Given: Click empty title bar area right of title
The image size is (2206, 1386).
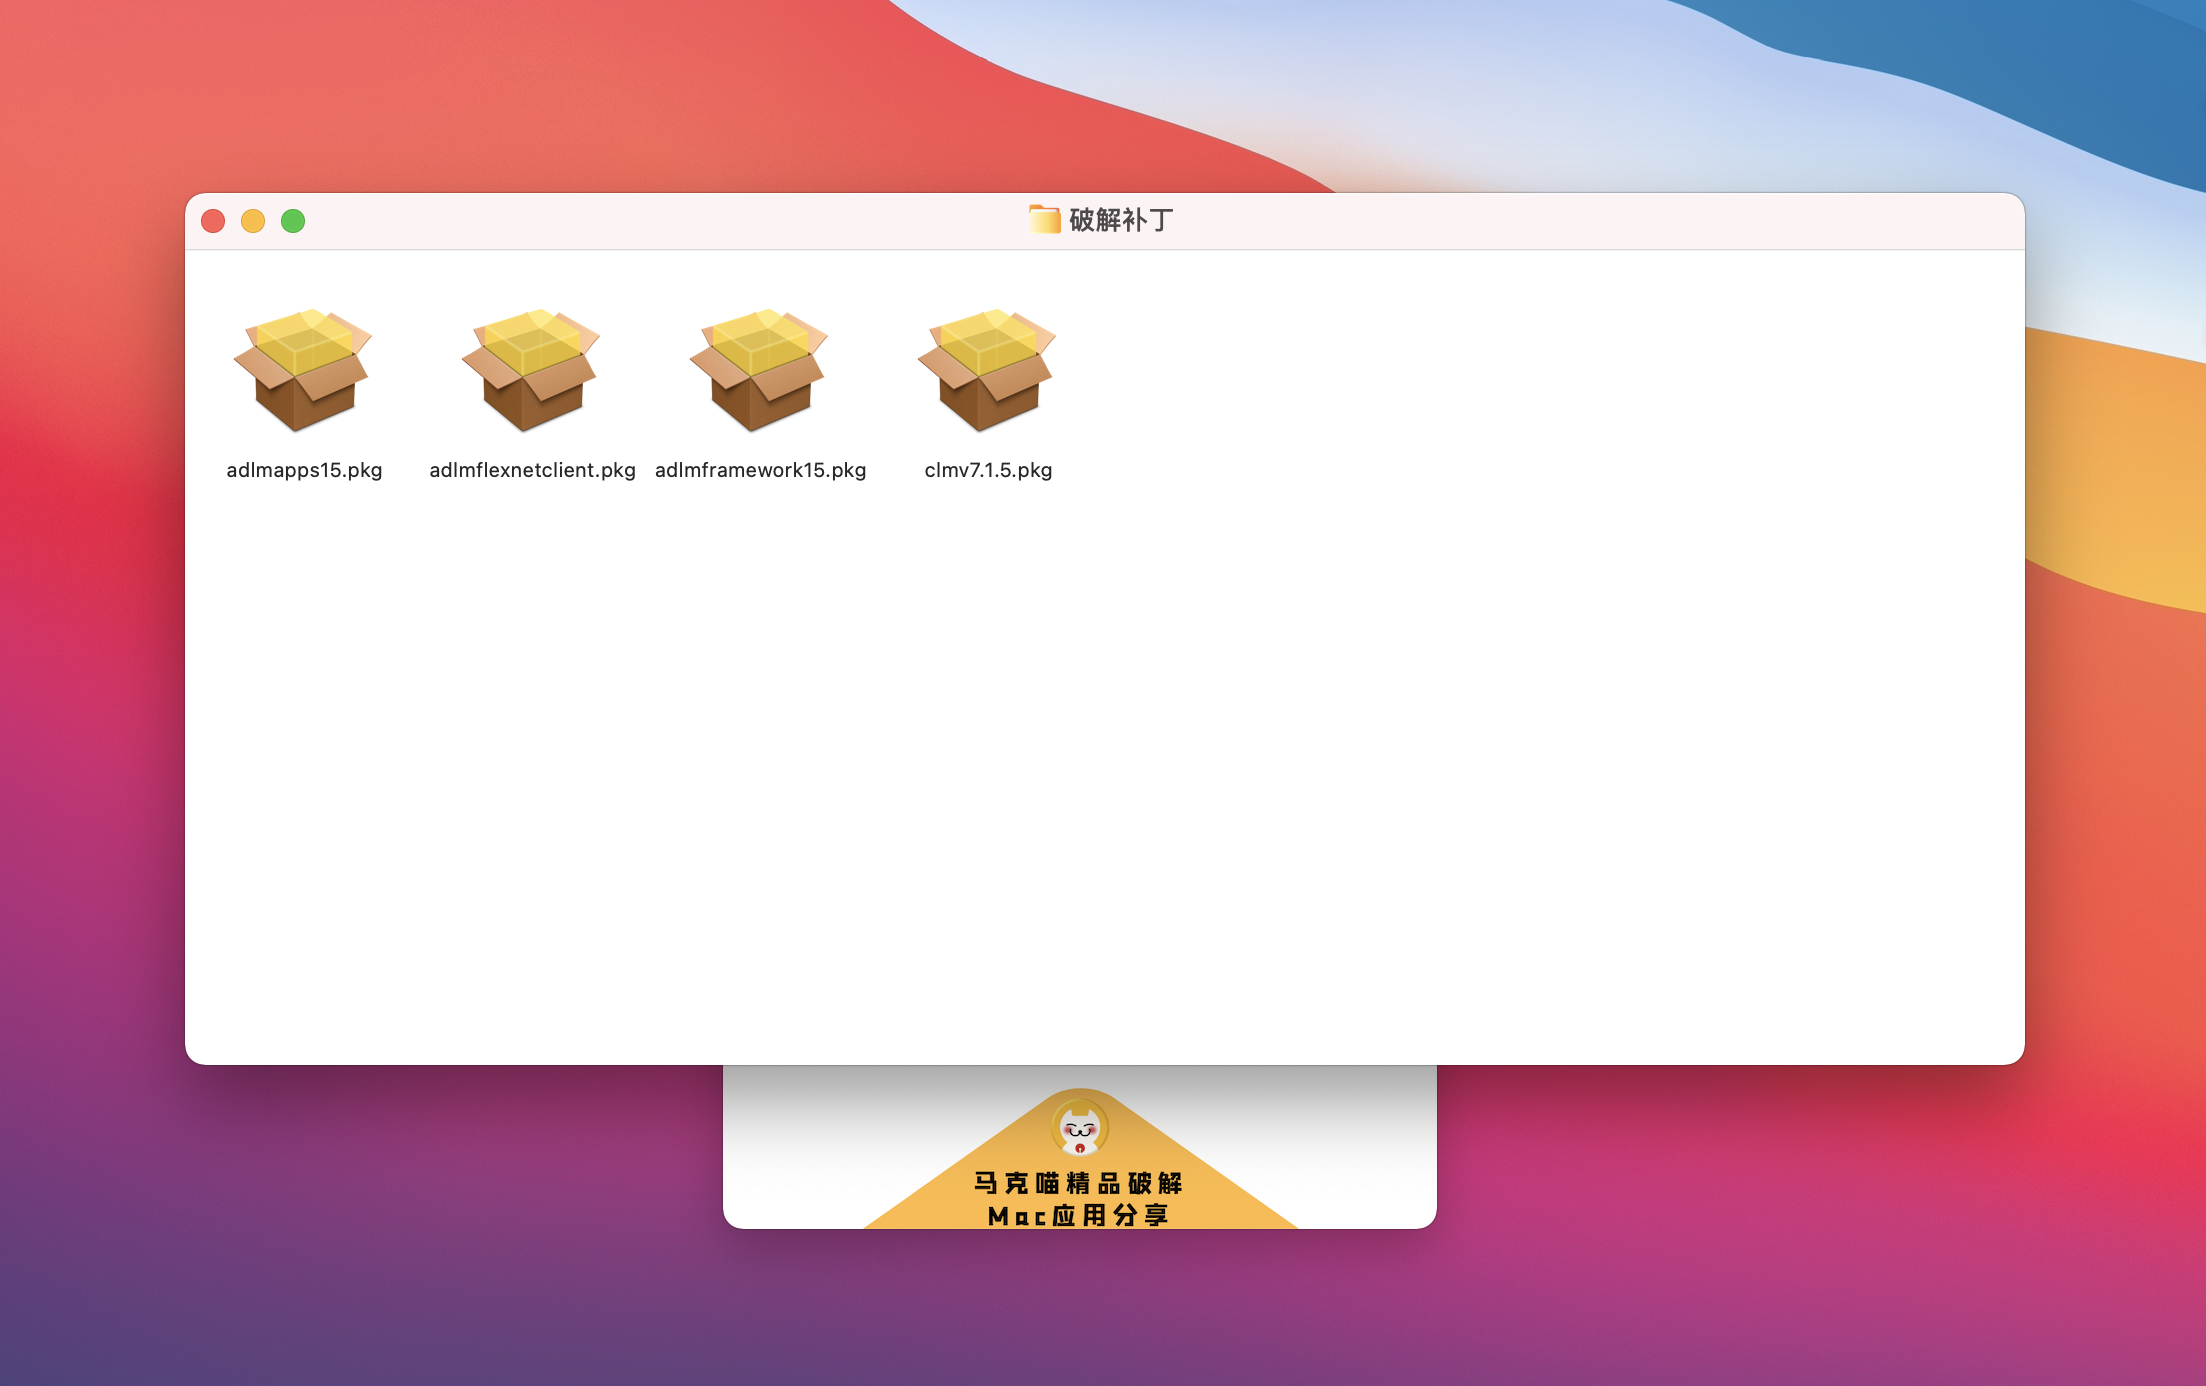Looking at the screenshot, I should [x=1600, y=221].
